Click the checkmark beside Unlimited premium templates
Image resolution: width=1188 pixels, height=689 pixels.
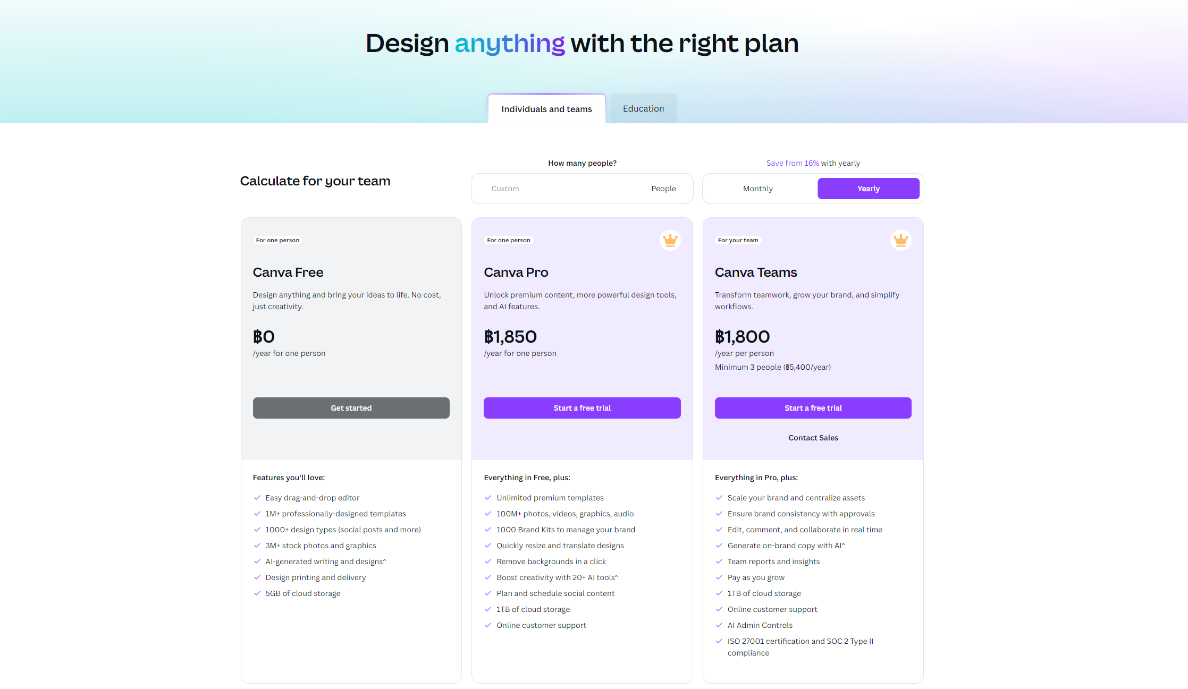click(488, 497)
